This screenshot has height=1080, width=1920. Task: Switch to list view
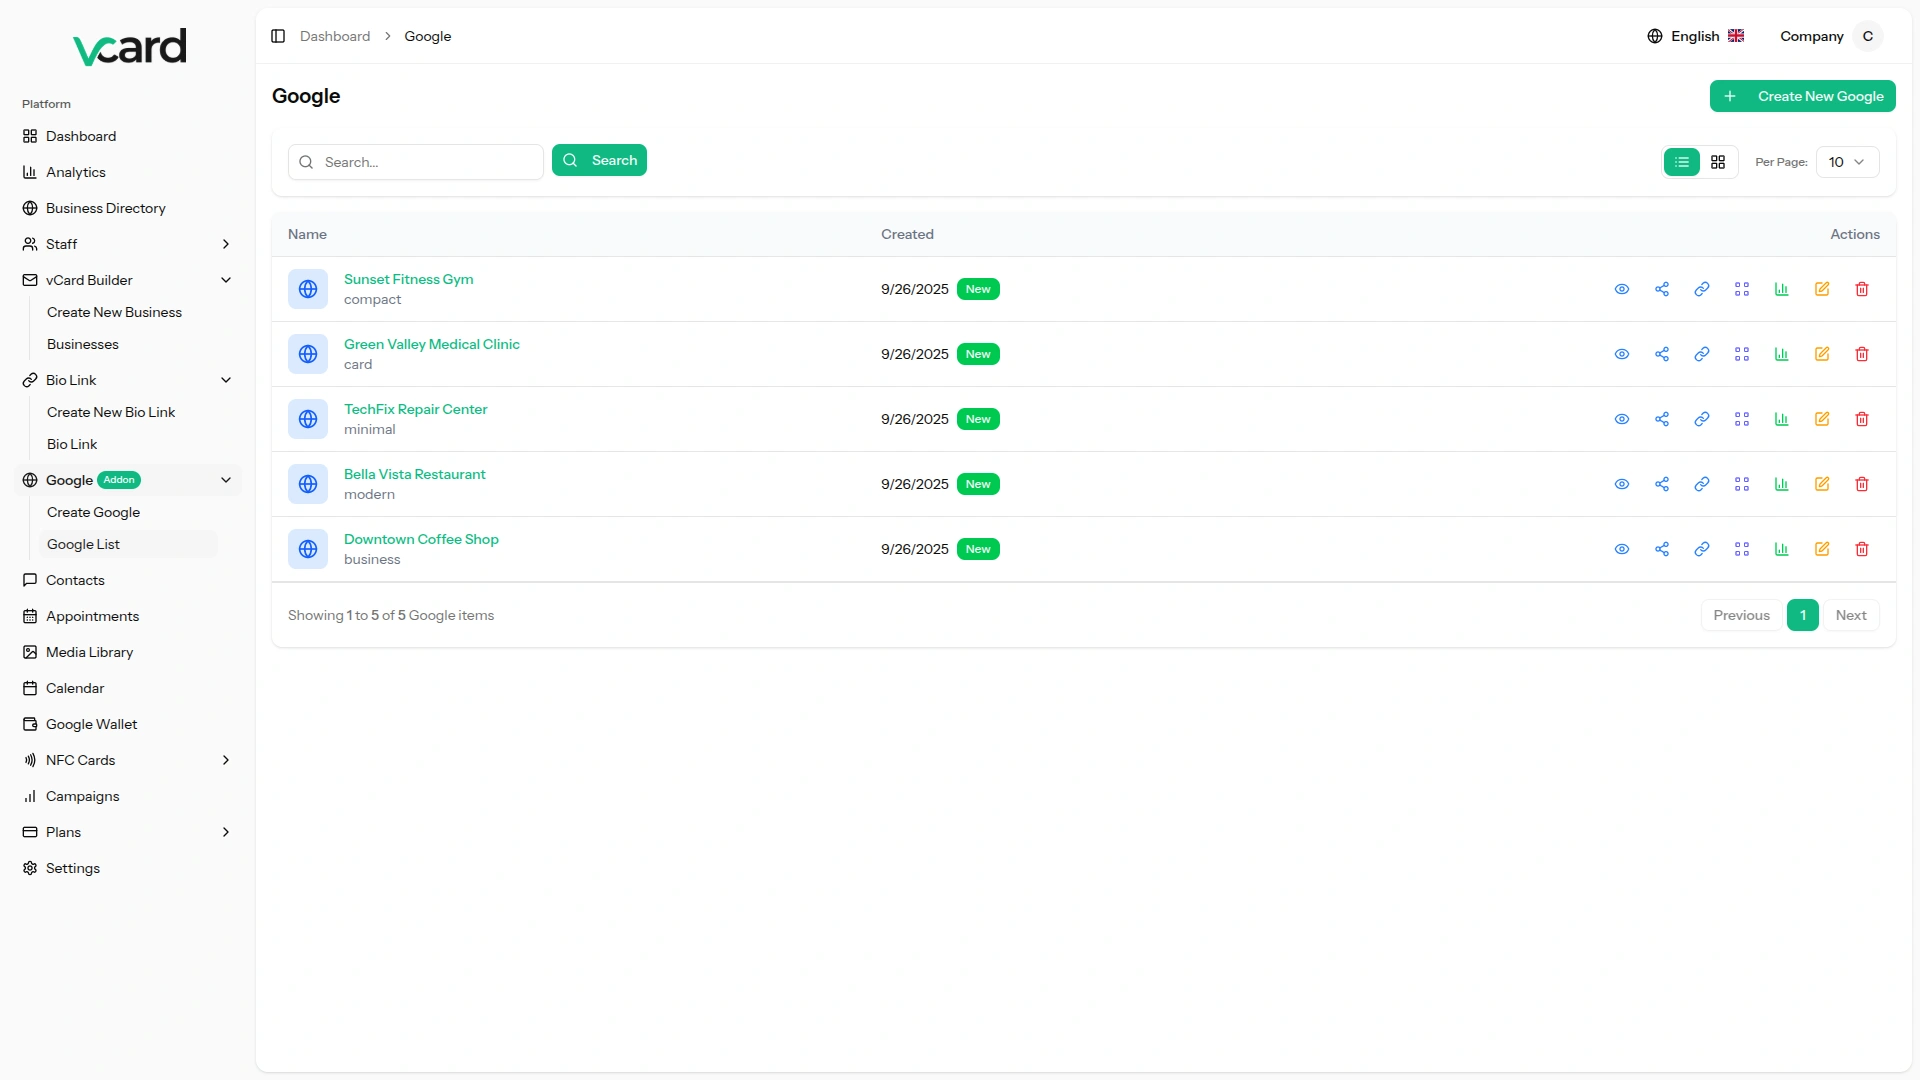click(1682, 162)
